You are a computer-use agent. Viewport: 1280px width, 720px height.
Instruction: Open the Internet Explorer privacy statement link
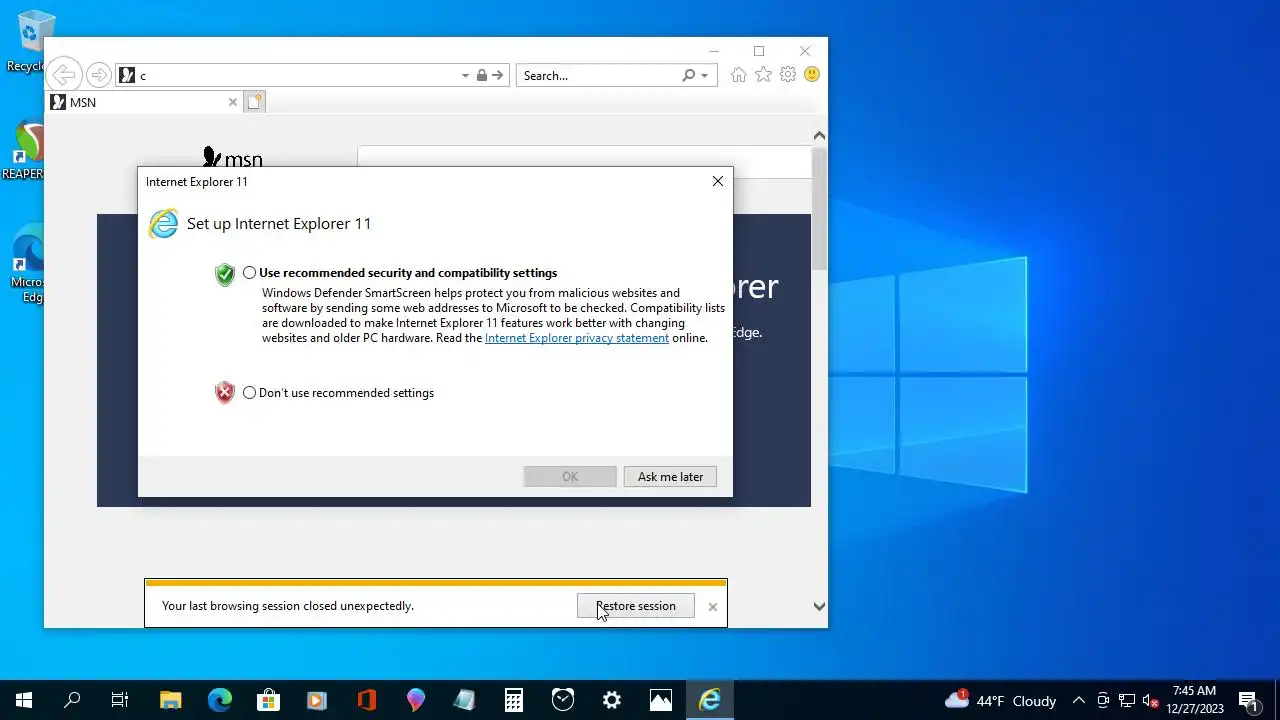[x=577, y=338]
